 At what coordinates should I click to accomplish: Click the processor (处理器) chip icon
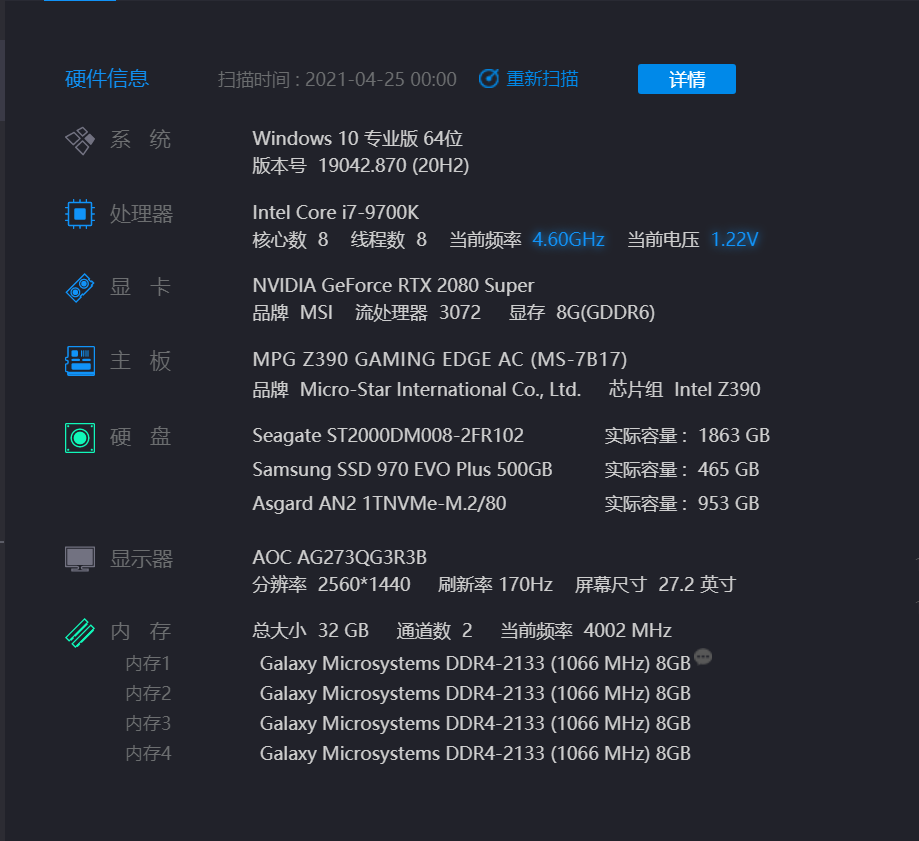(x=80, y=214)
